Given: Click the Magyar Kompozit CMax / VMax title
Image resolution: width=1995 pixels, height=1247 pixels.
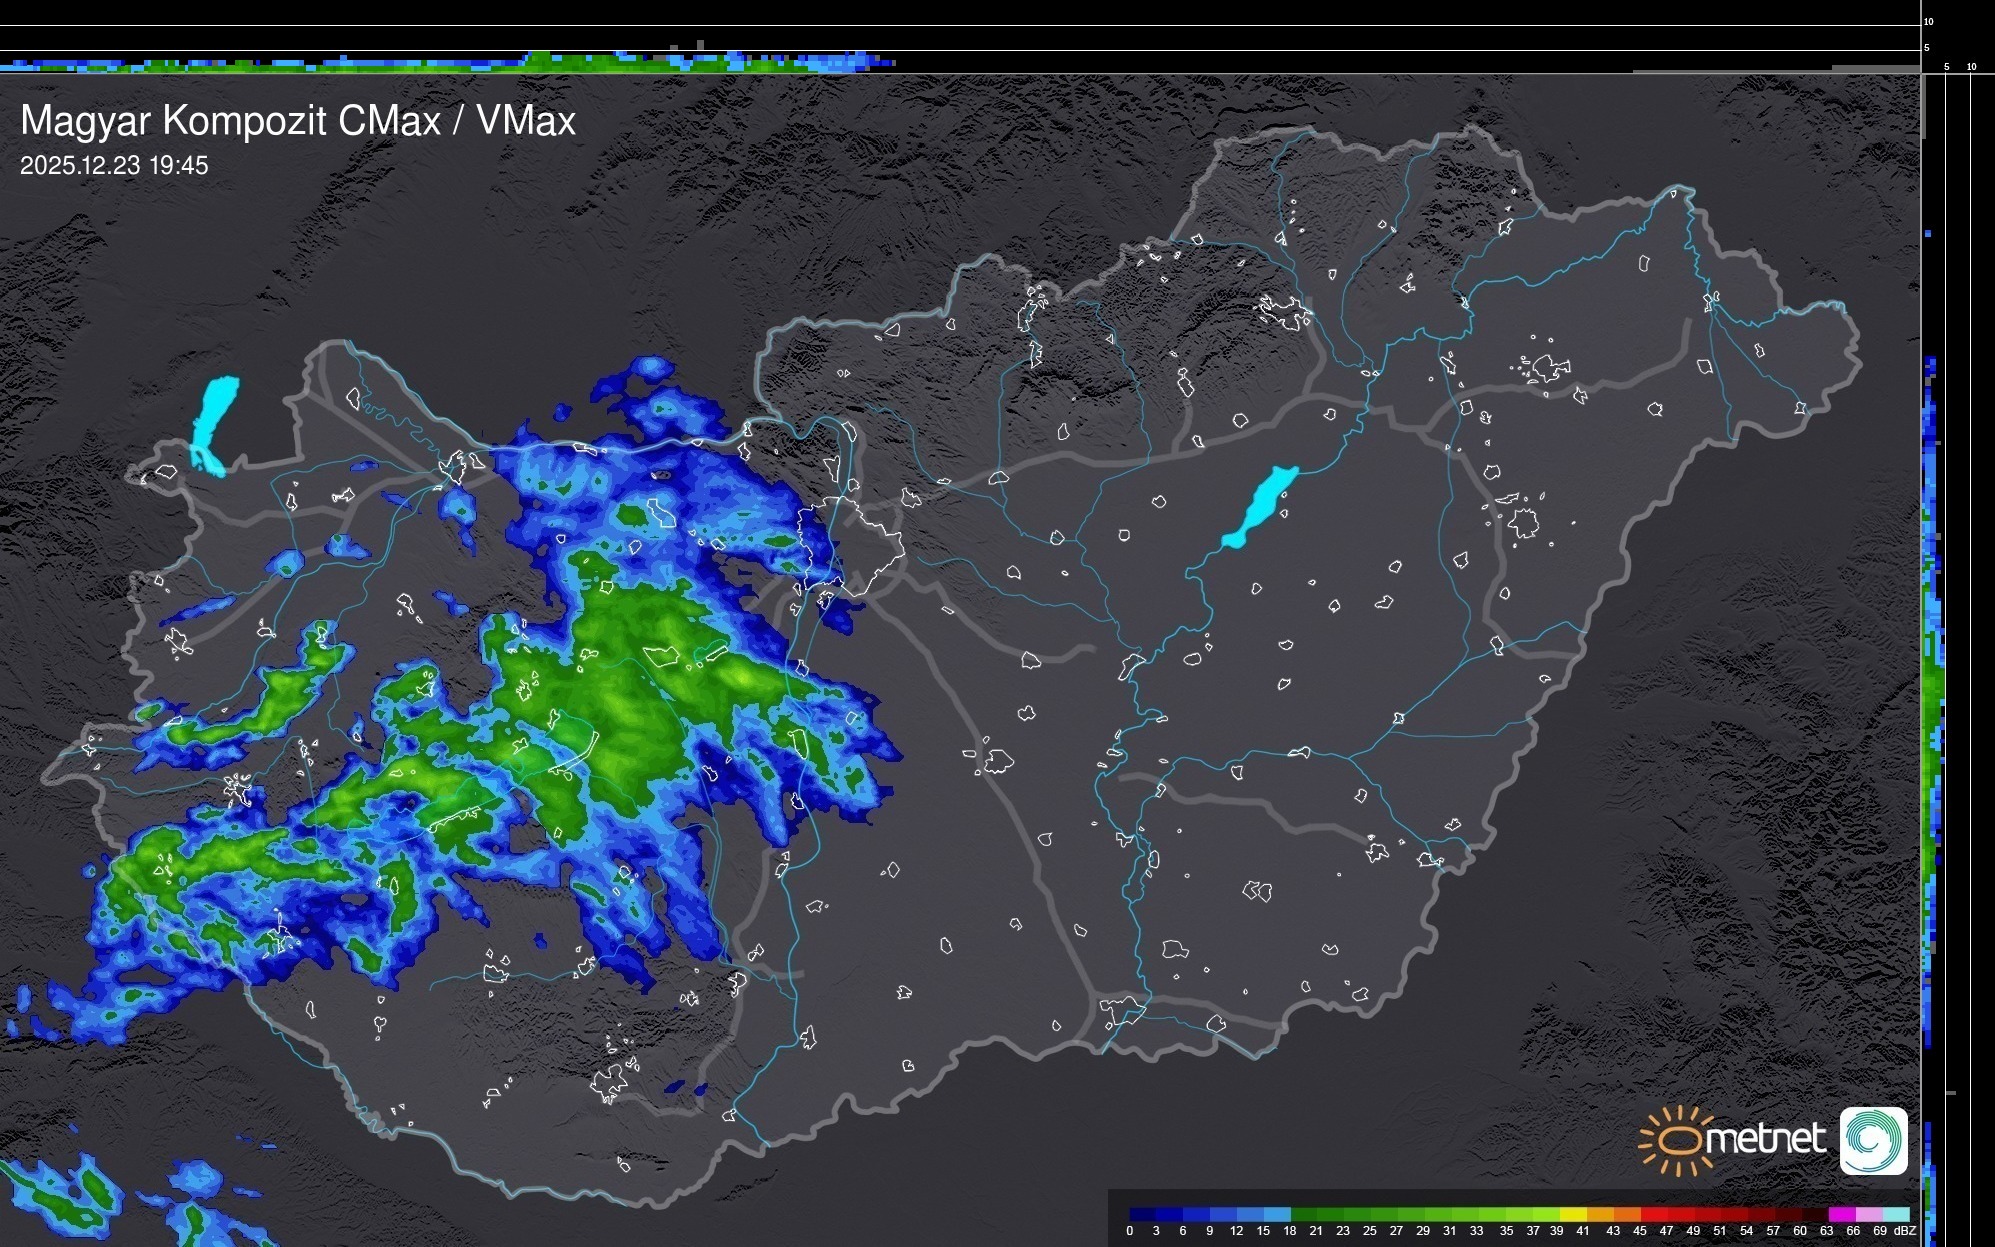Looking at the screenshot, I should (298, 121).
